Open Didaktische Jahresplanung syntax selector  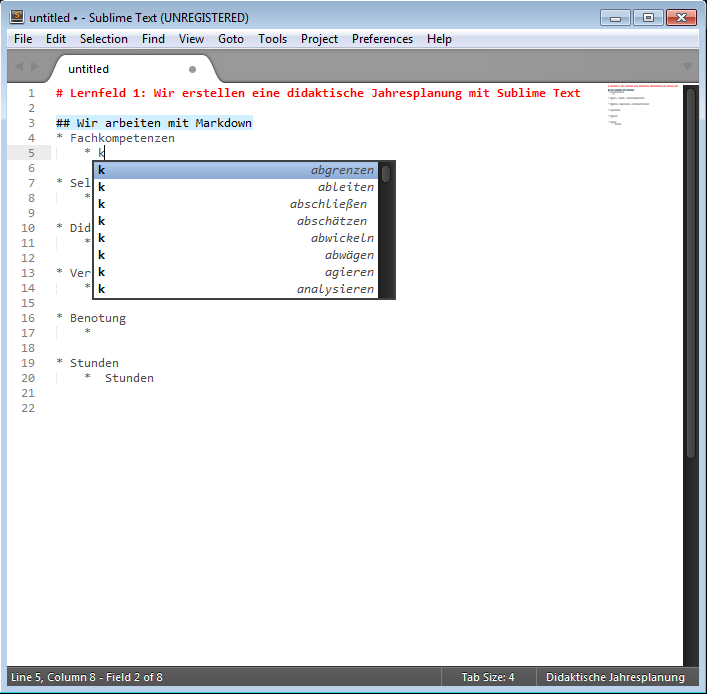pos(615,677)
